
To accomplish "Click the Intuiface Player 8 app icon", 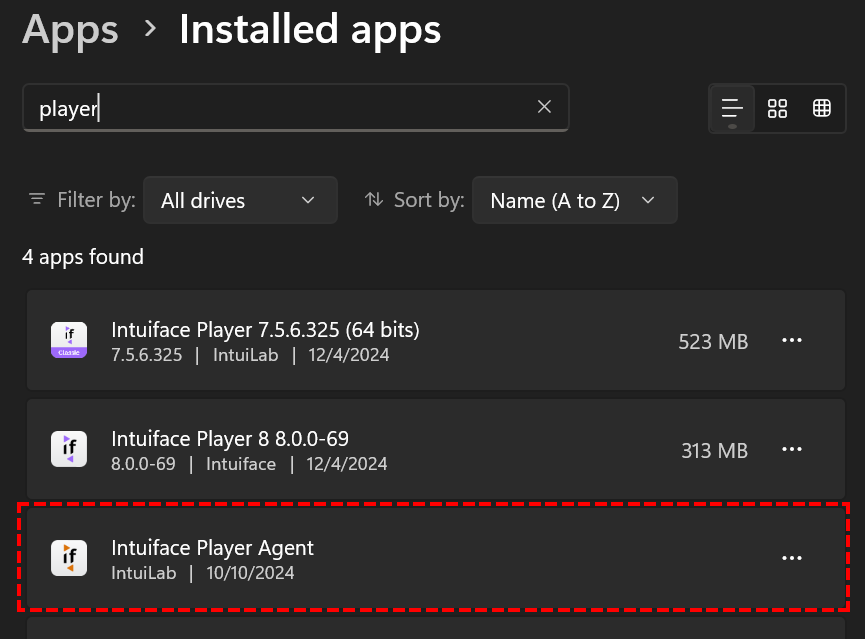I will (x=69, y=449).
